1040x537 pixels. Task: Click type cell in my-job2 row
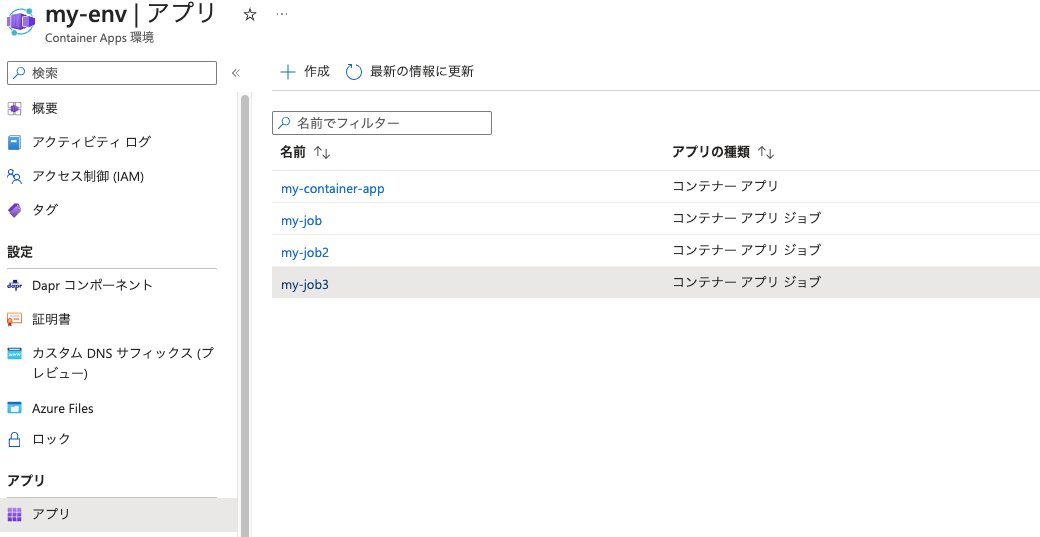pyautogui.click(x=747, y=249)
